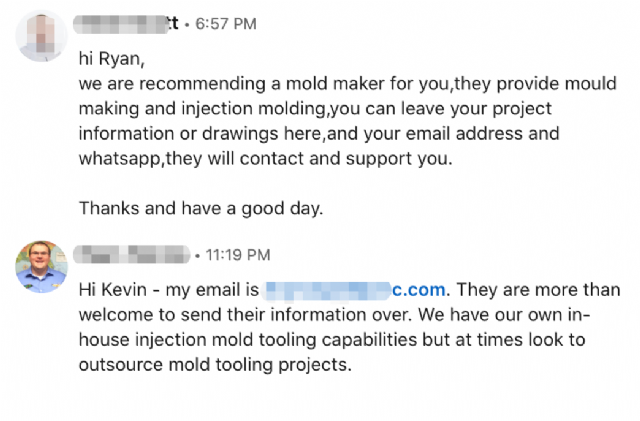Open the email link ending in c.com
The width and height of the screenshot is (640, 421).
pyautogui.click(x=354, y=290)
